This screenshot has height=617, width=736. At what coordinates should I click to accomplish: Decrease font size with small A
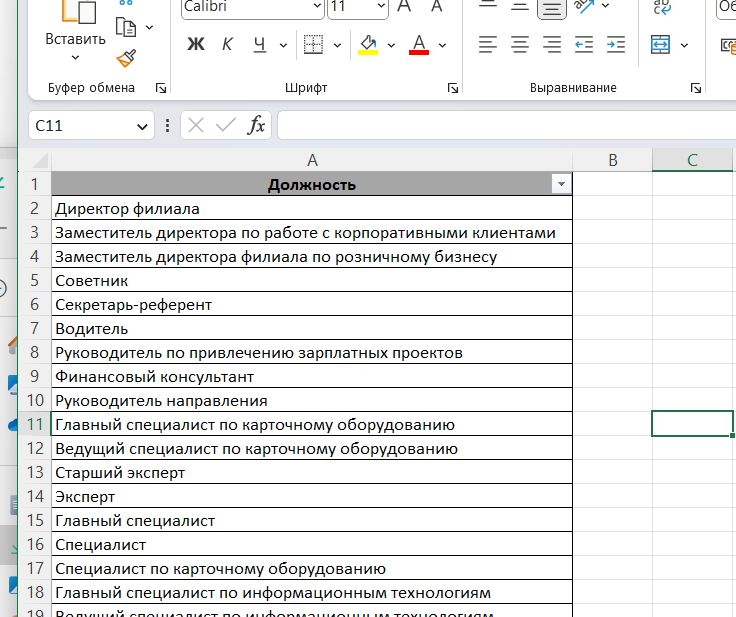tap(437, 7)
